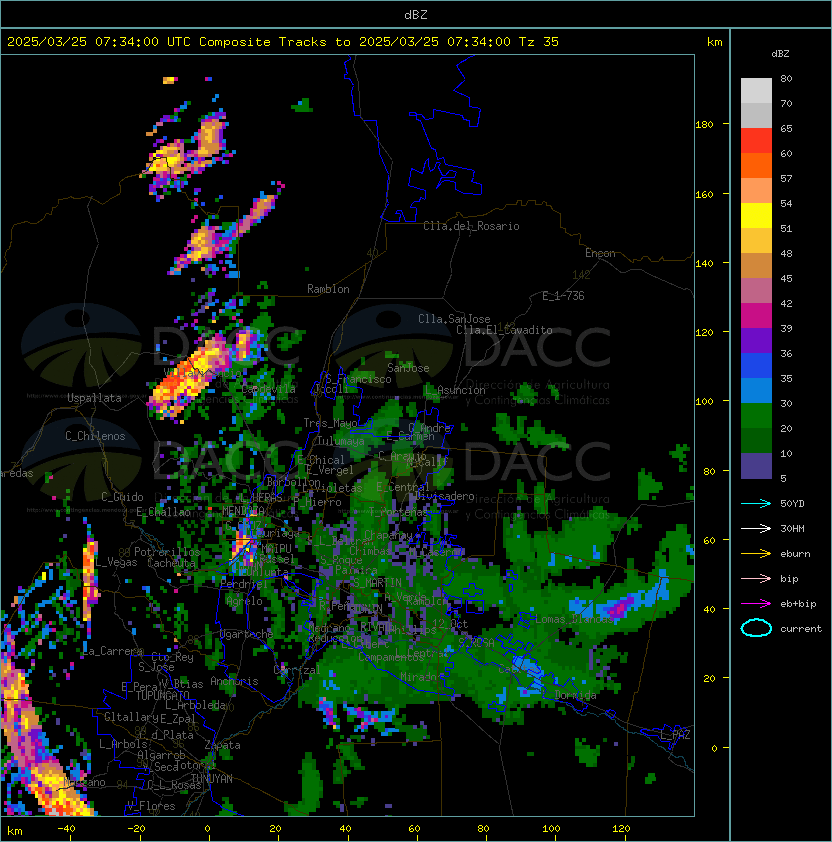
Task: Pick the purple 36–39 dBZ swatch
Action: click(756, 340)
